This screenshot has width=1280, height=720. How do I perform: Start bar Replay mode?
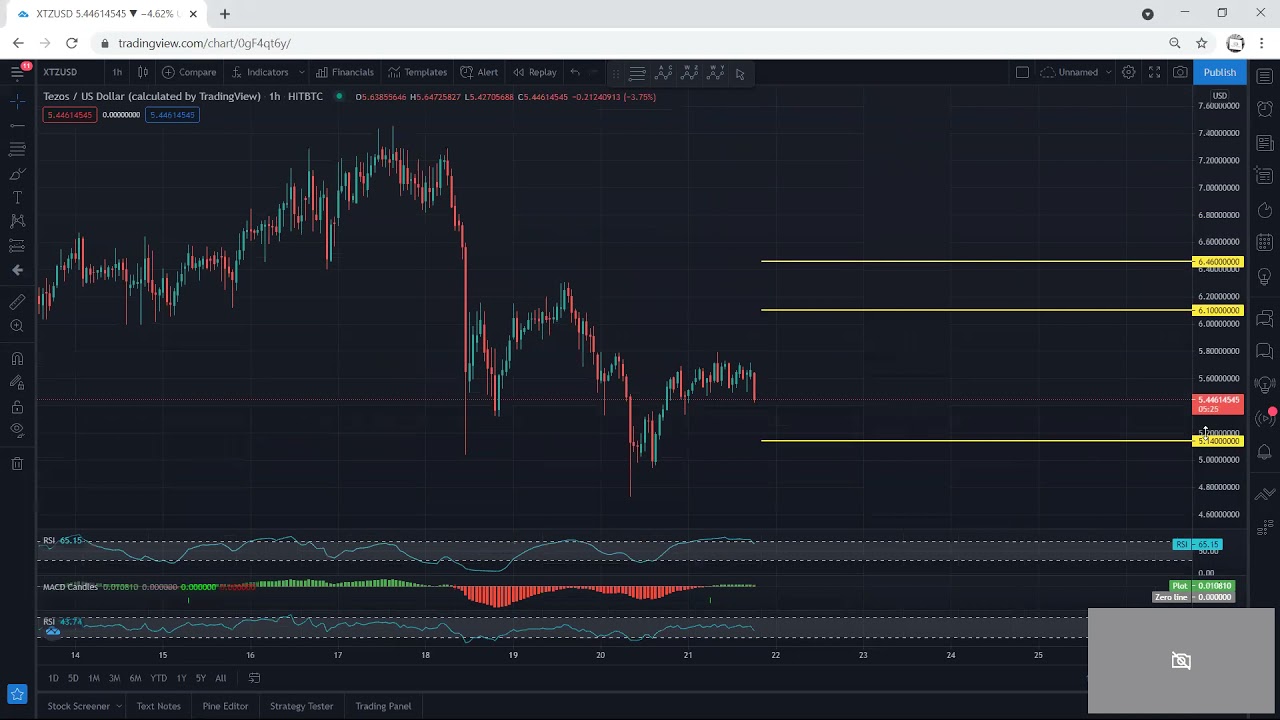[x=535, y=72]
